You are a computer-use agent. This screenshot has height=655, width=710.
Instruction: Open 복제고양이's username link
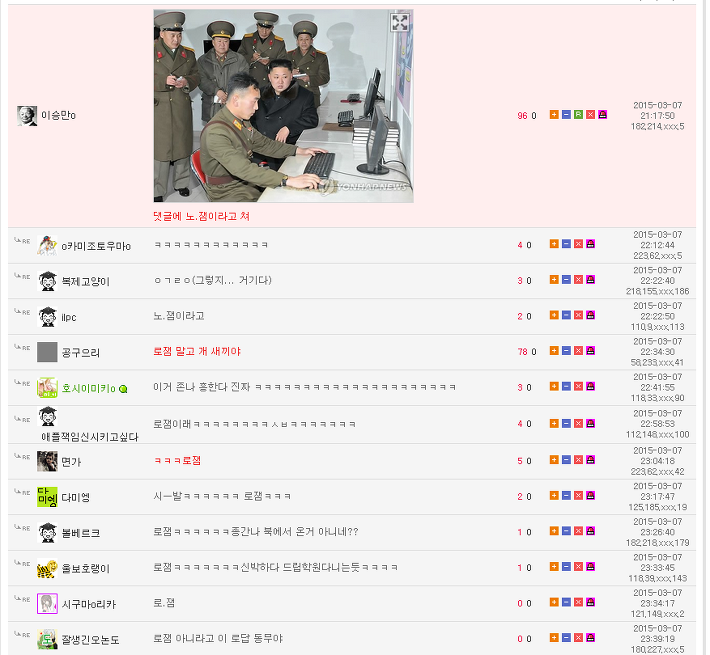pyautogui.click(x=86, y=282)
